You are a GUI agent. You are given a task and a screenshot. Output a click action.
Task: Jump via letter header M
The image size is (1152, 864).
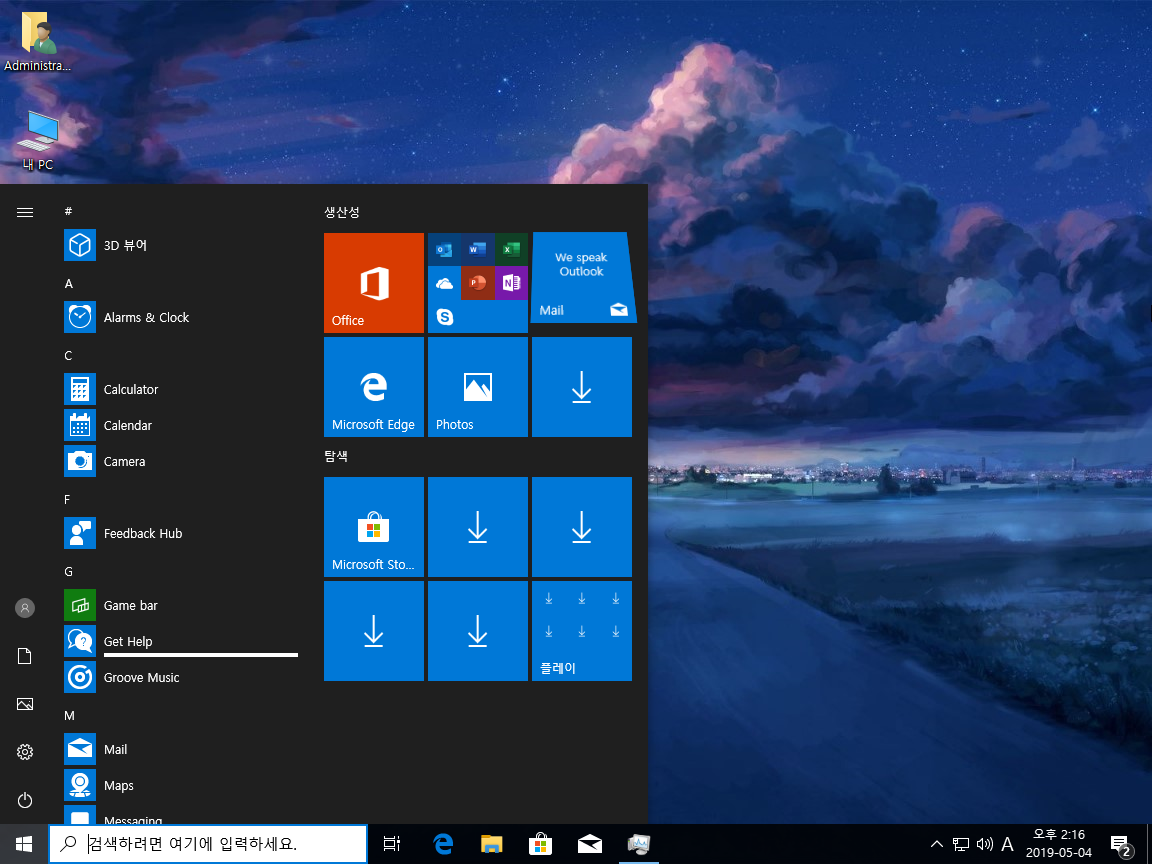(69, 716)
